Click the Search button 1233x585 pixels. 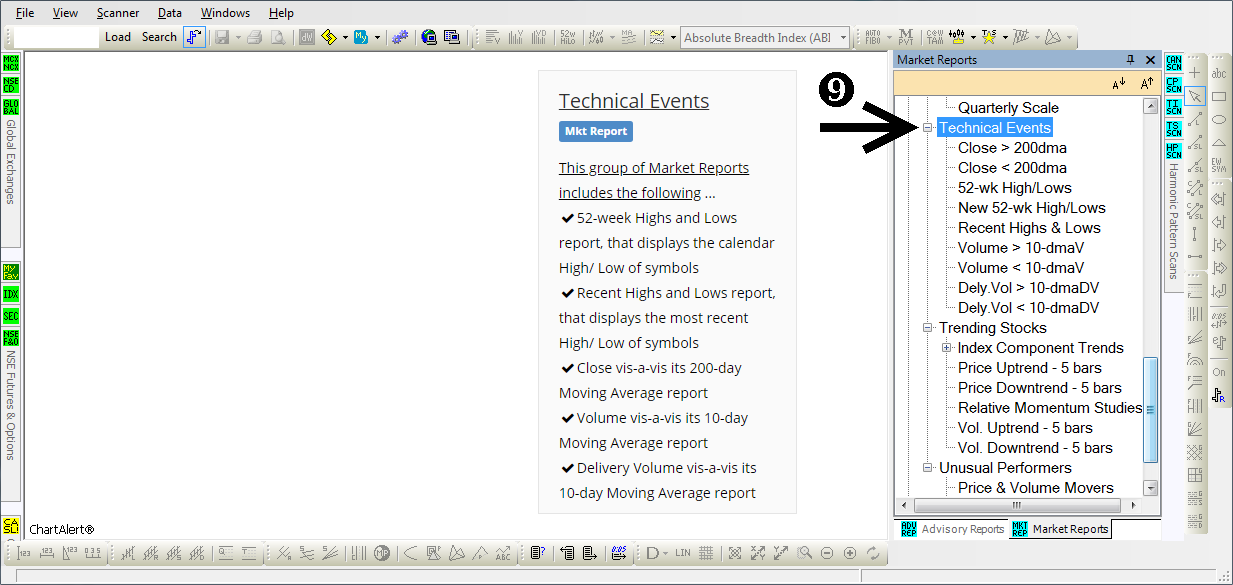click(159, 37)
